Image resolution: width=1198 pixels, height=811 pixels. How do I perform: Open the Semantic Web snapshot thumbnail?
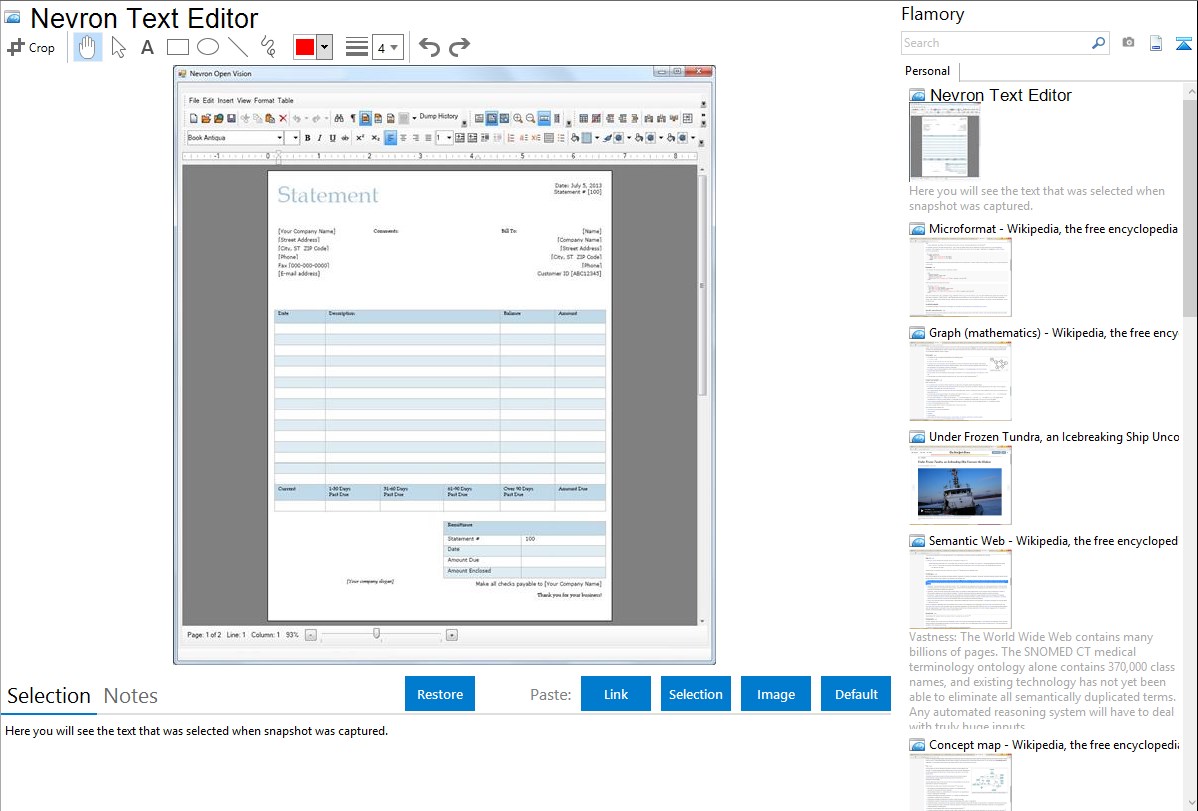pos(960,589)
